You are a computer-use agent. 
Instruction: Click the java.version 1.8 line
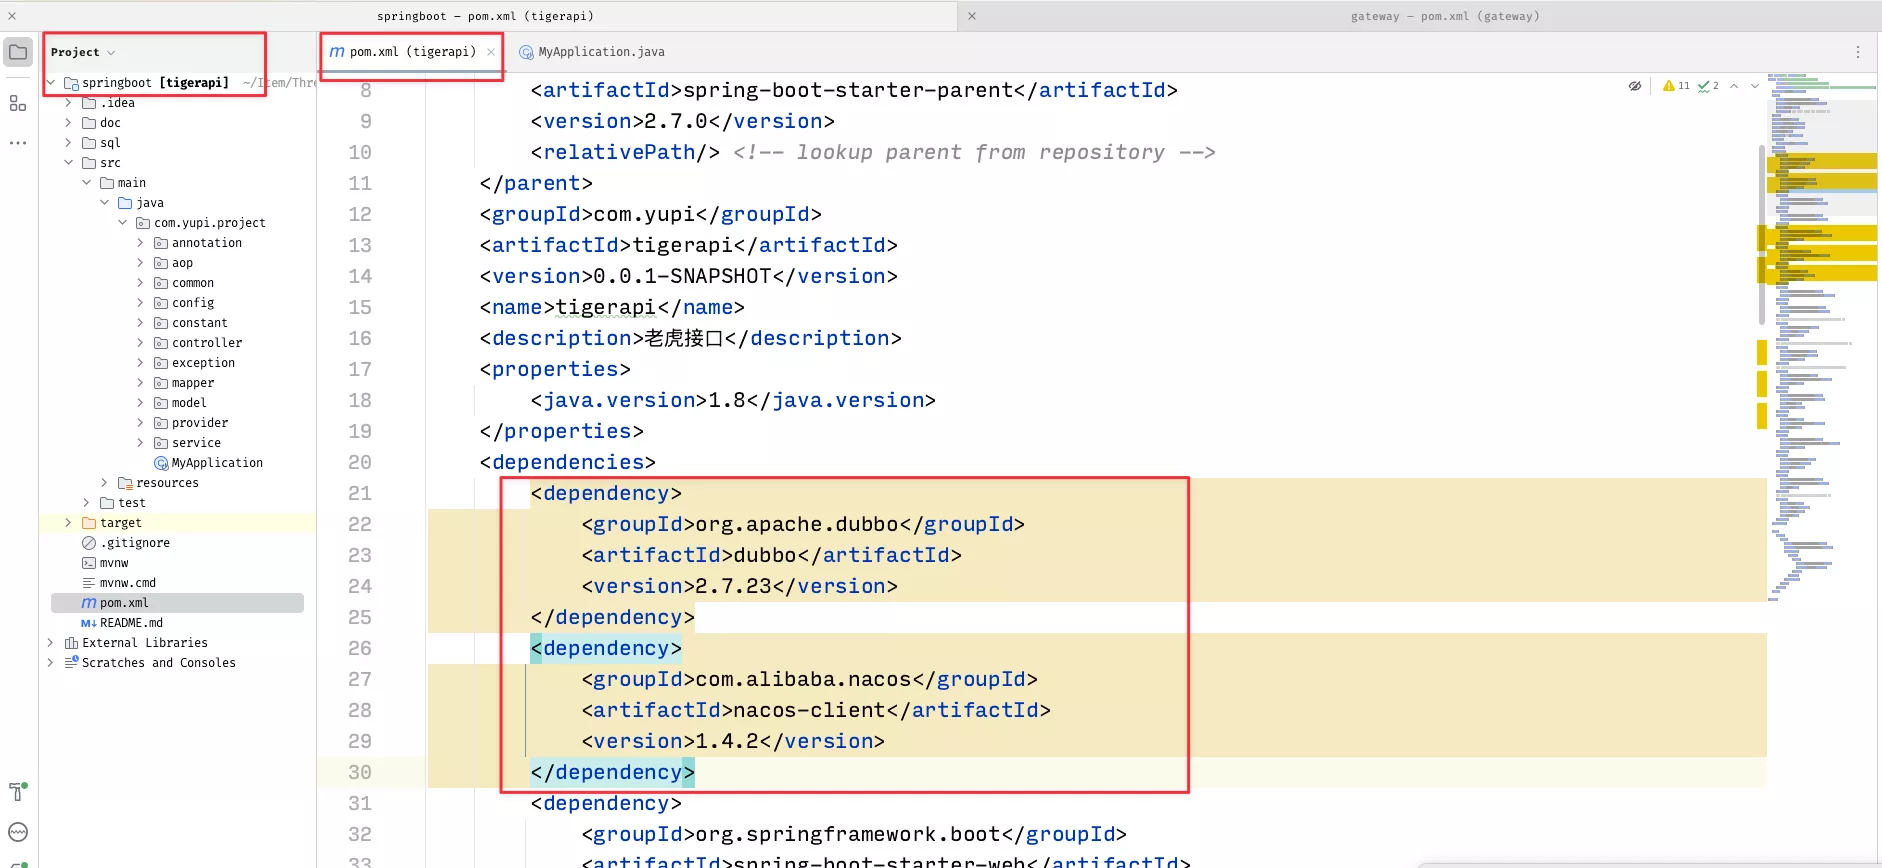click(733, 400)
